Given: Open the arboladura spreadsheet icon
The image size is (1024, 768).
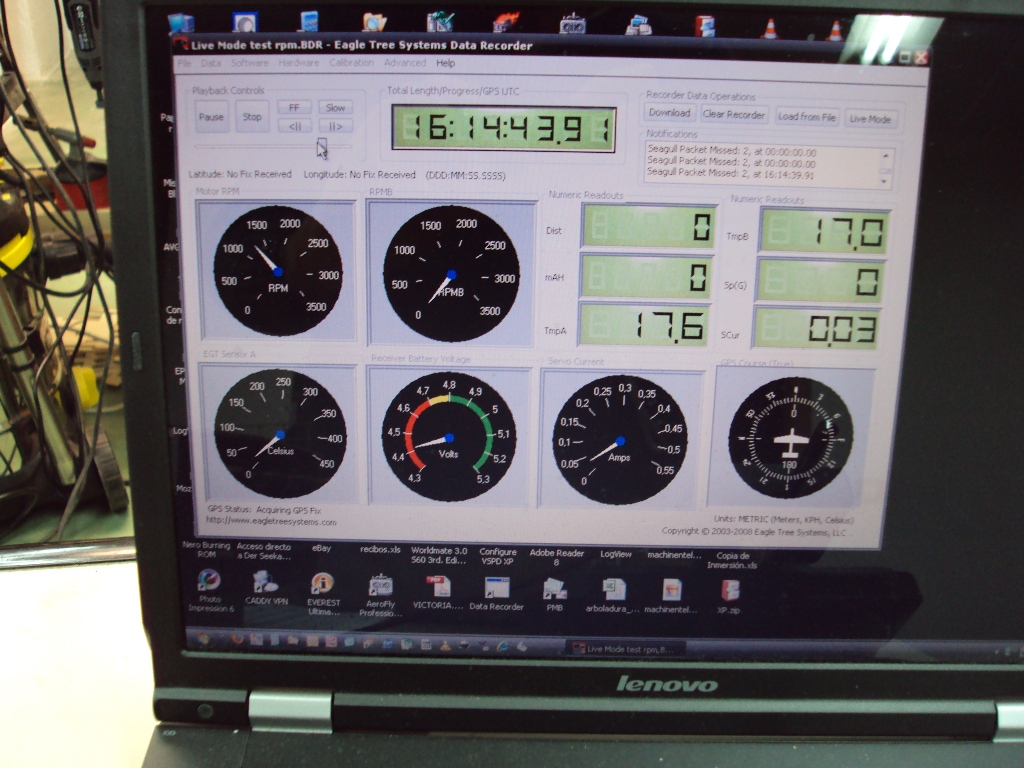Looking at the screenshot, I should tap(613, 591).
